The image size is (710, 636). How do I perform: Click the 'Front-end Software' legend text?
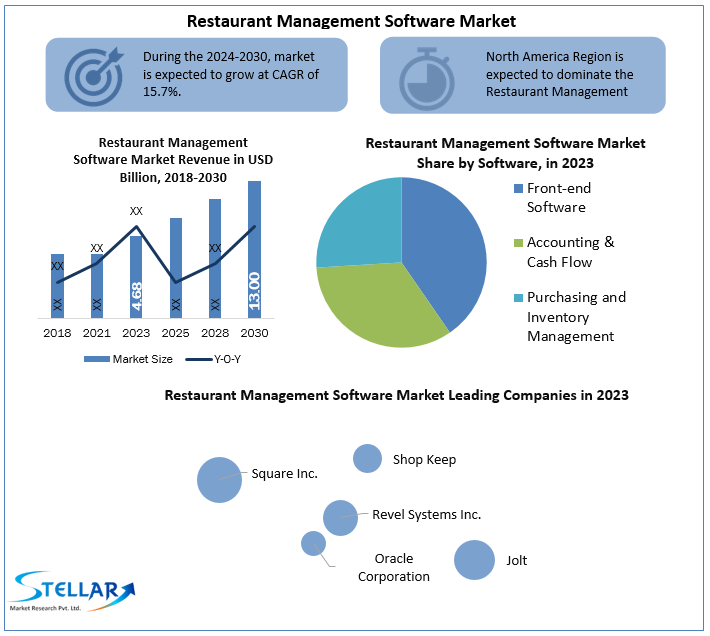pyautogui.click(x=559, y=198)
